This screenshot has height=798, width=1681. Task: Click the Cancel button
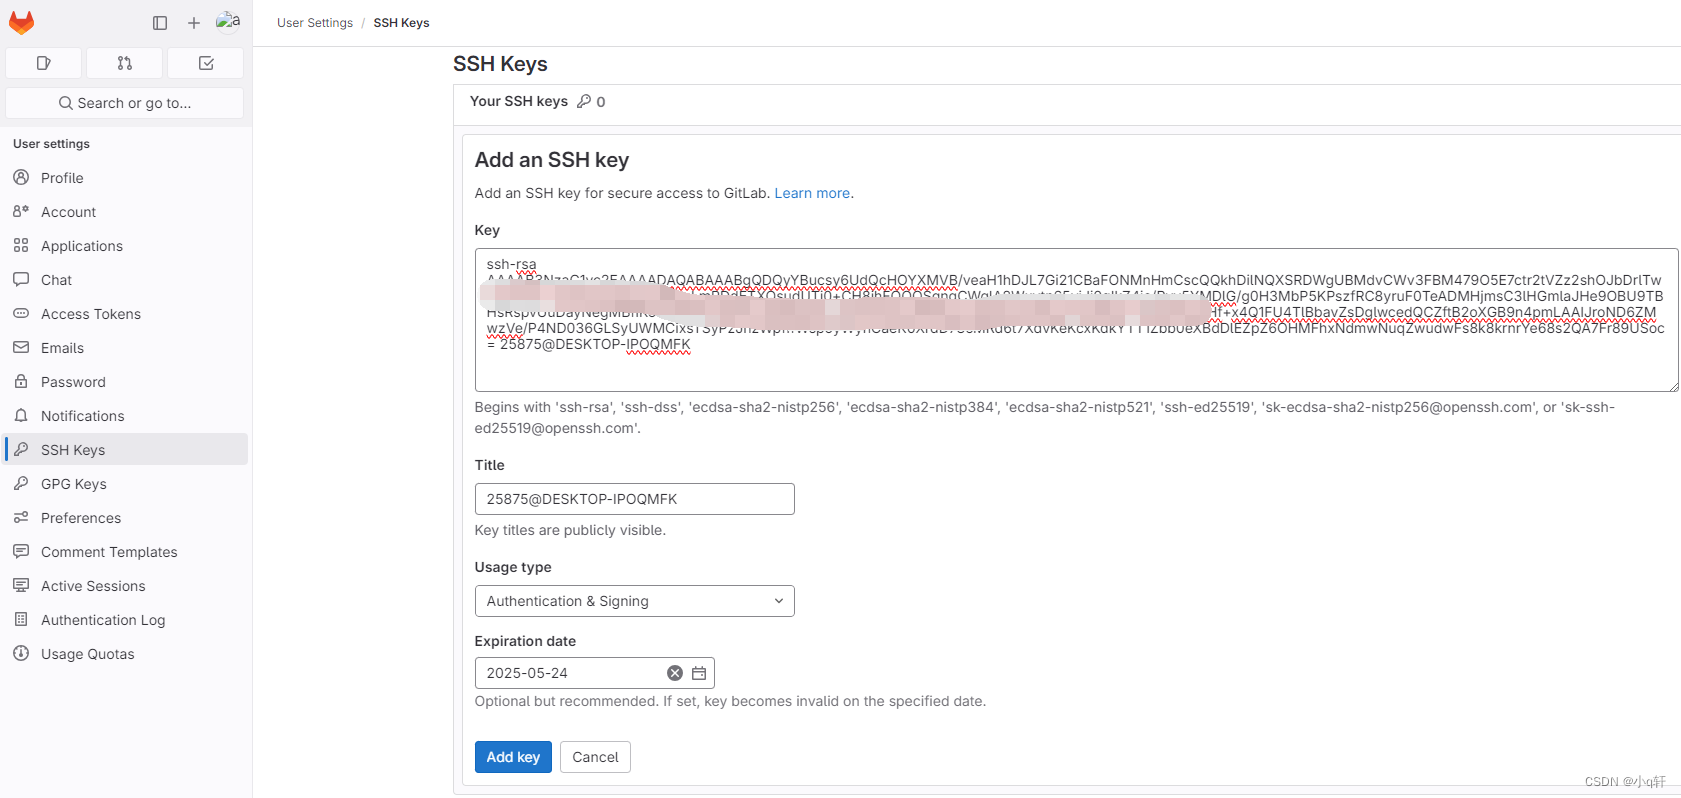pos(595,757)
